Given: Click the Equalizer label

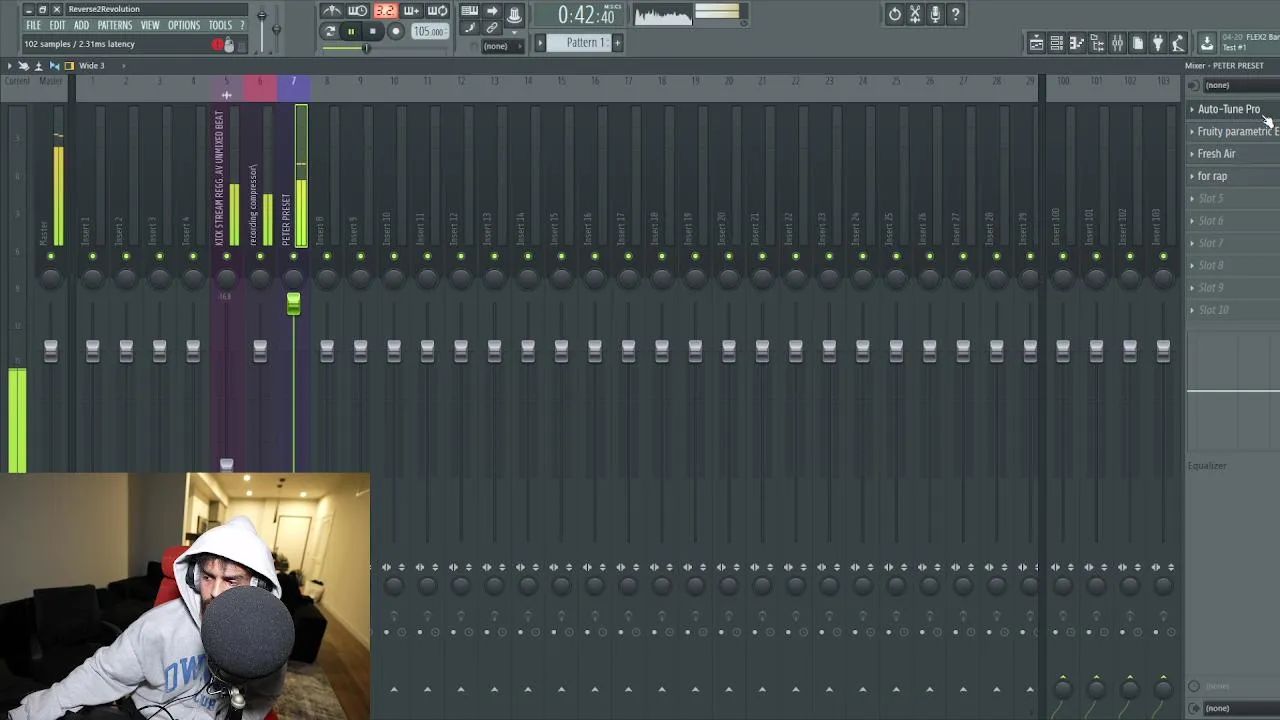Looking at the screenshot, I should click(1207, 466).
